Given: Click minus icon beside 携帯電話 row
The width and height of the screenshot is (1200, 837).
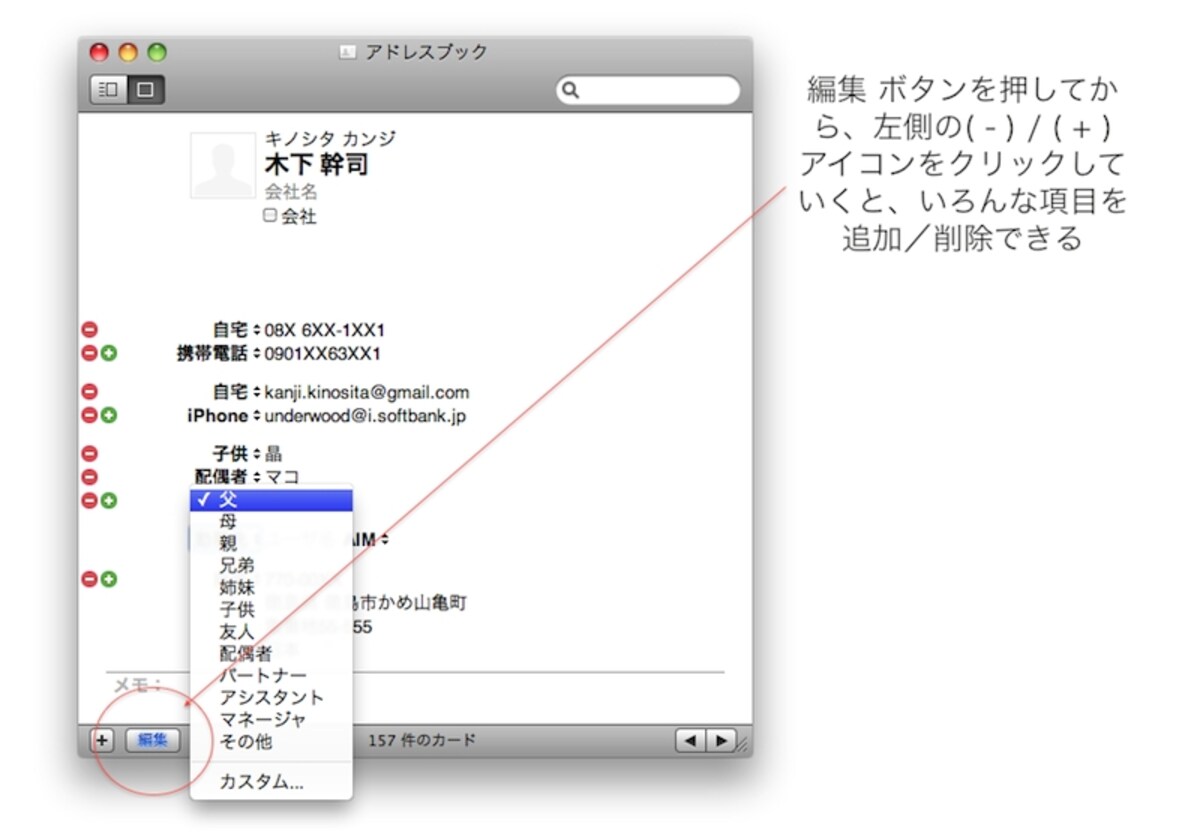Looking at the screenshot, I should click(89, 353).
